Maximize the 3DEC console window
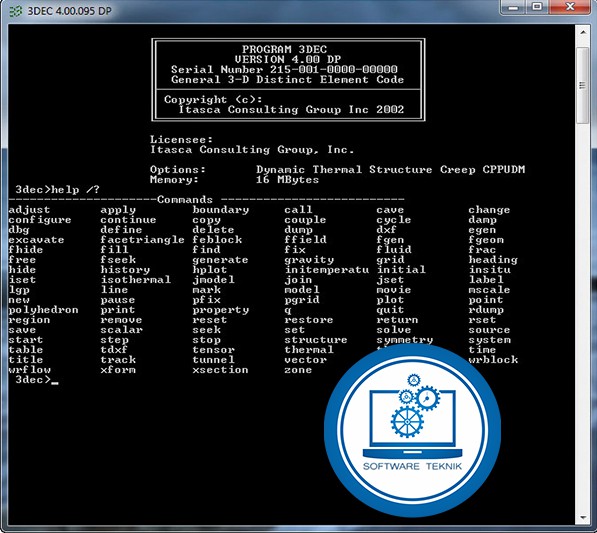Screen dimensions: 597x533 [x=537, y=7]
